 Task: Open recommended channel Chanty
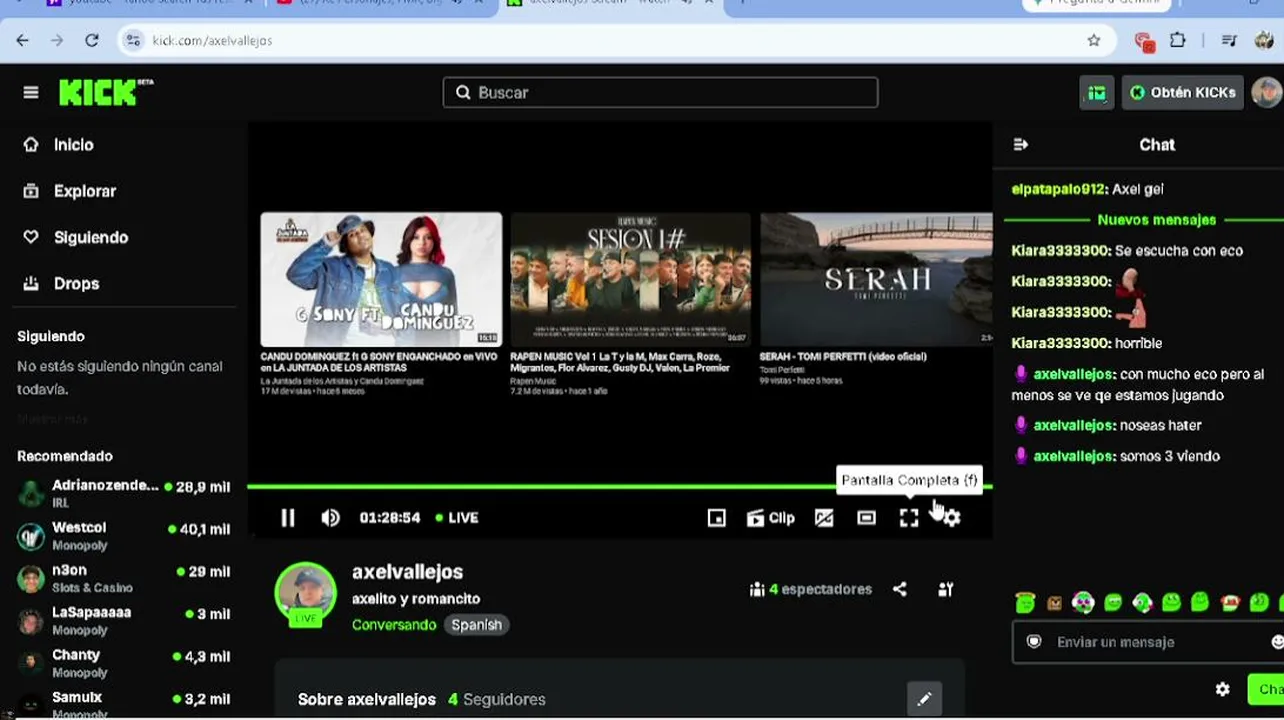(x=124, y=663)
